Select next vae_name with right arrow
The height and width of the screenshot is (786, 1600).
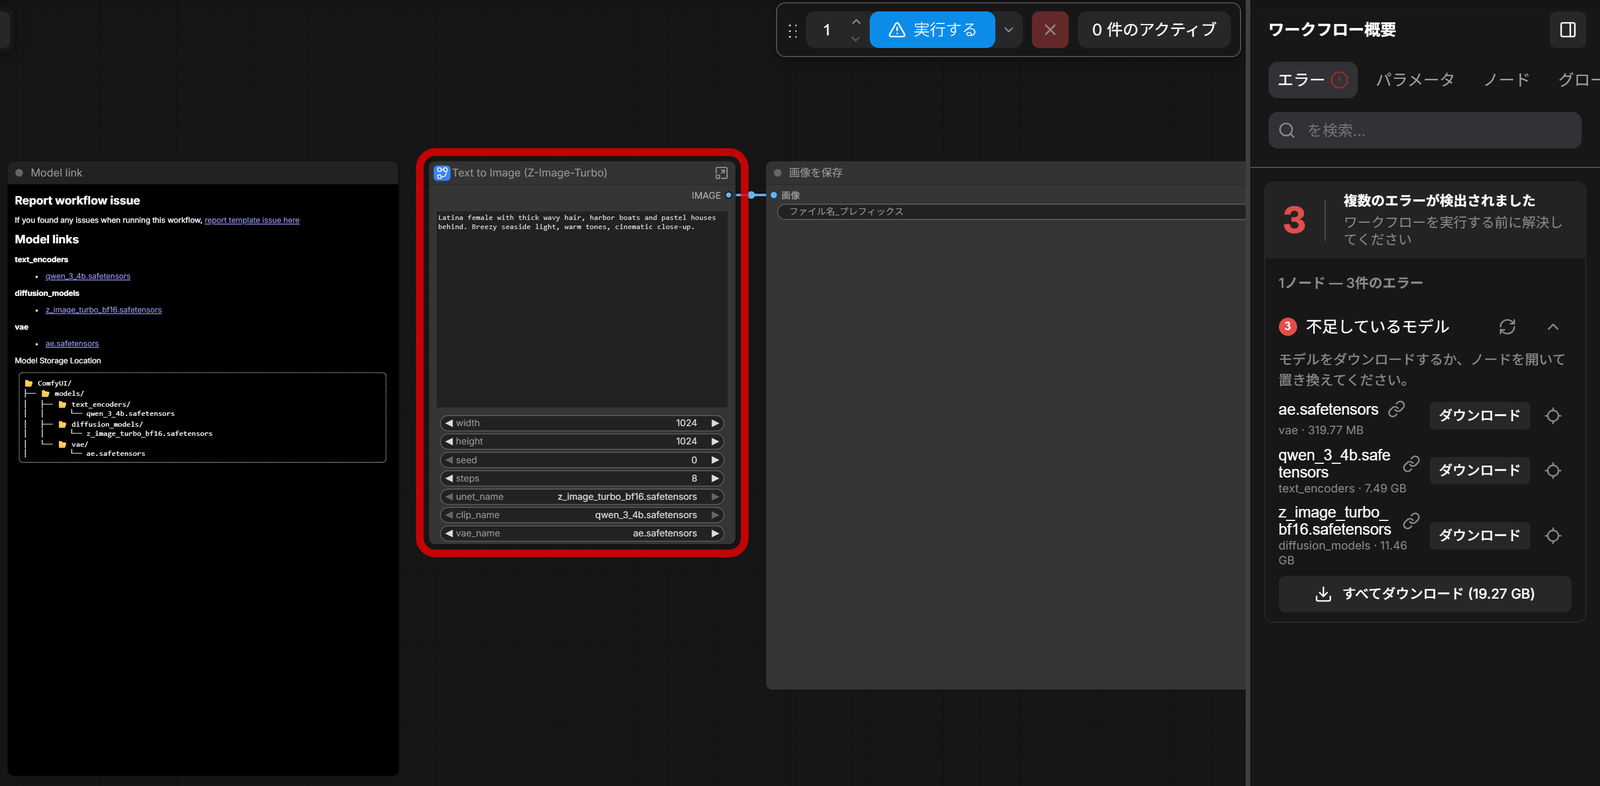[715, 533]
